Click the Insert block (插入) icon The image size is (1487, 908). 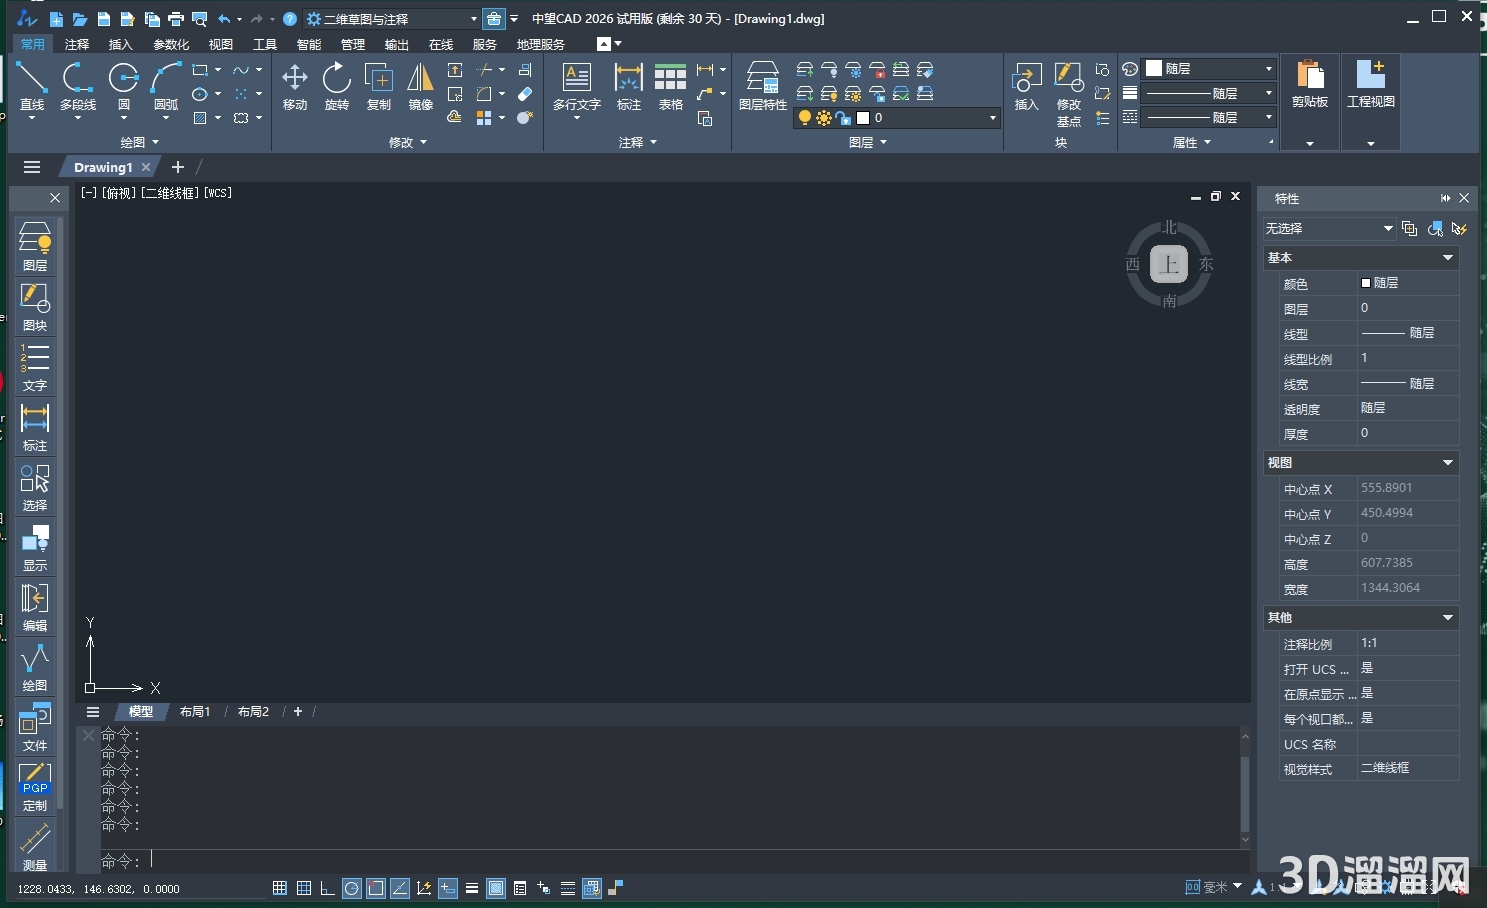pos(1027,86)
